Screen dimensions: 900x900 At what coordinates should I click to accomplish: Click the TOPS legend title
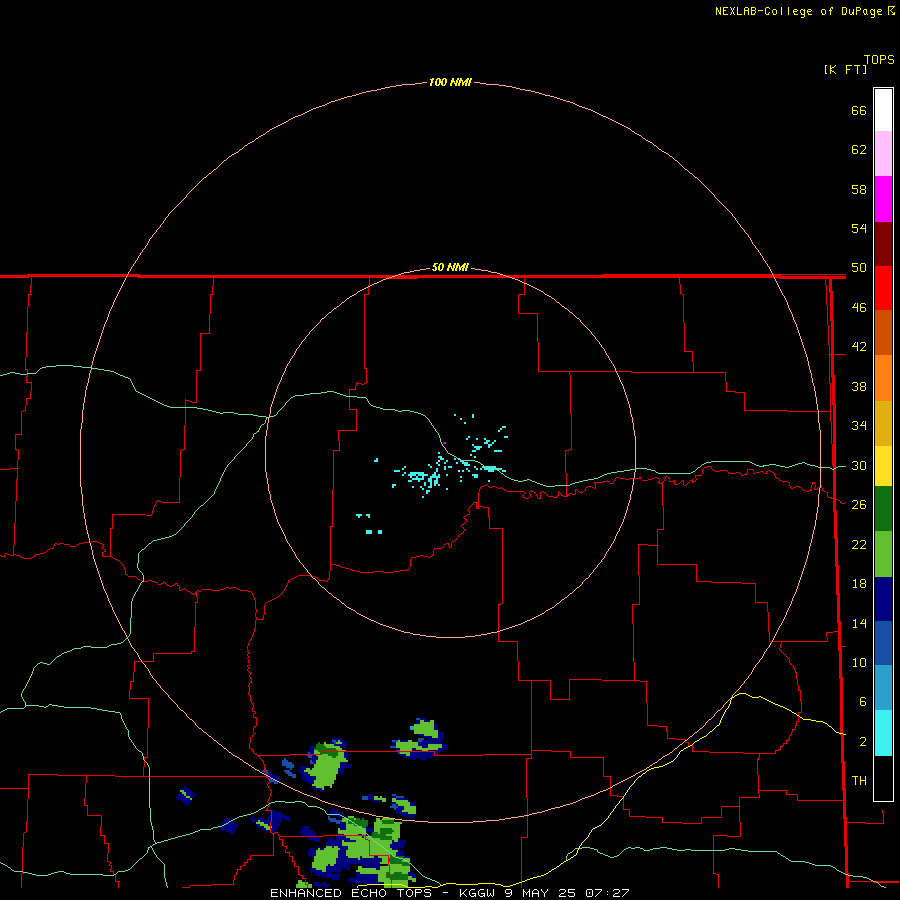pos(879,59)
